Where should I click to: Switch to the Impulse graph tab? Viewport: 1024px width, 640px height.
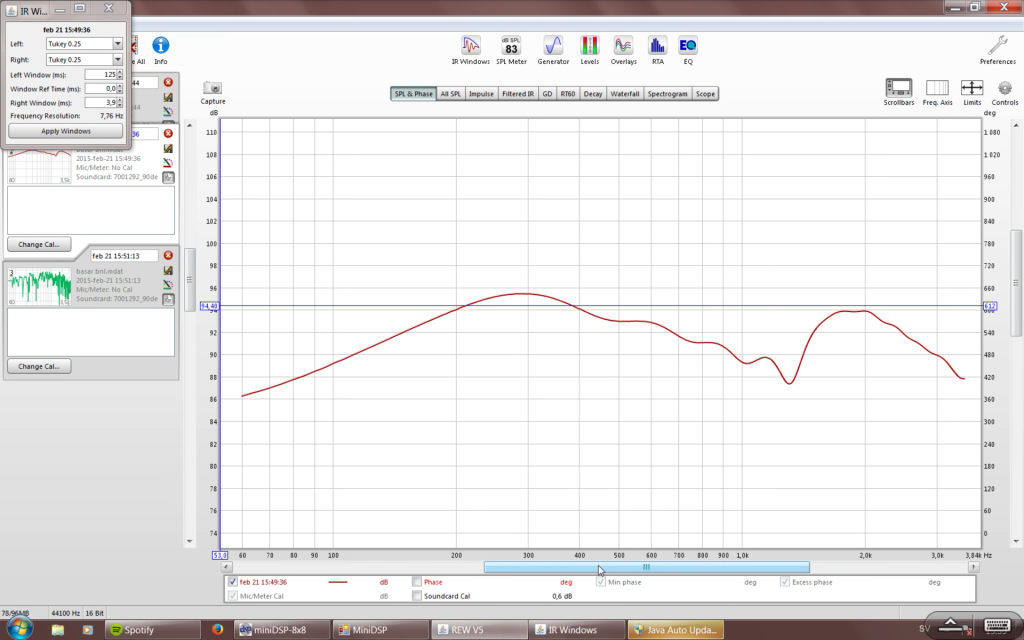click(481, 93)
